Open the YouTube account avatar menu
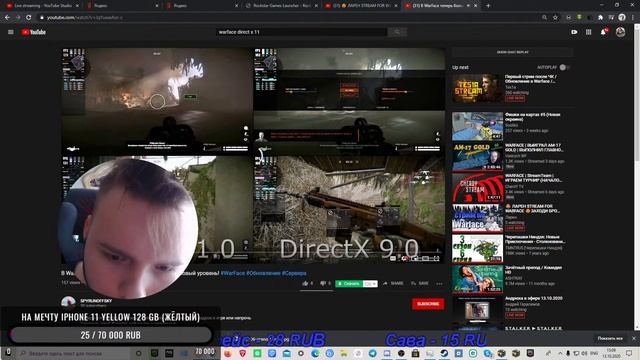Screen dimensions: 640x360 tap(620, 32)
